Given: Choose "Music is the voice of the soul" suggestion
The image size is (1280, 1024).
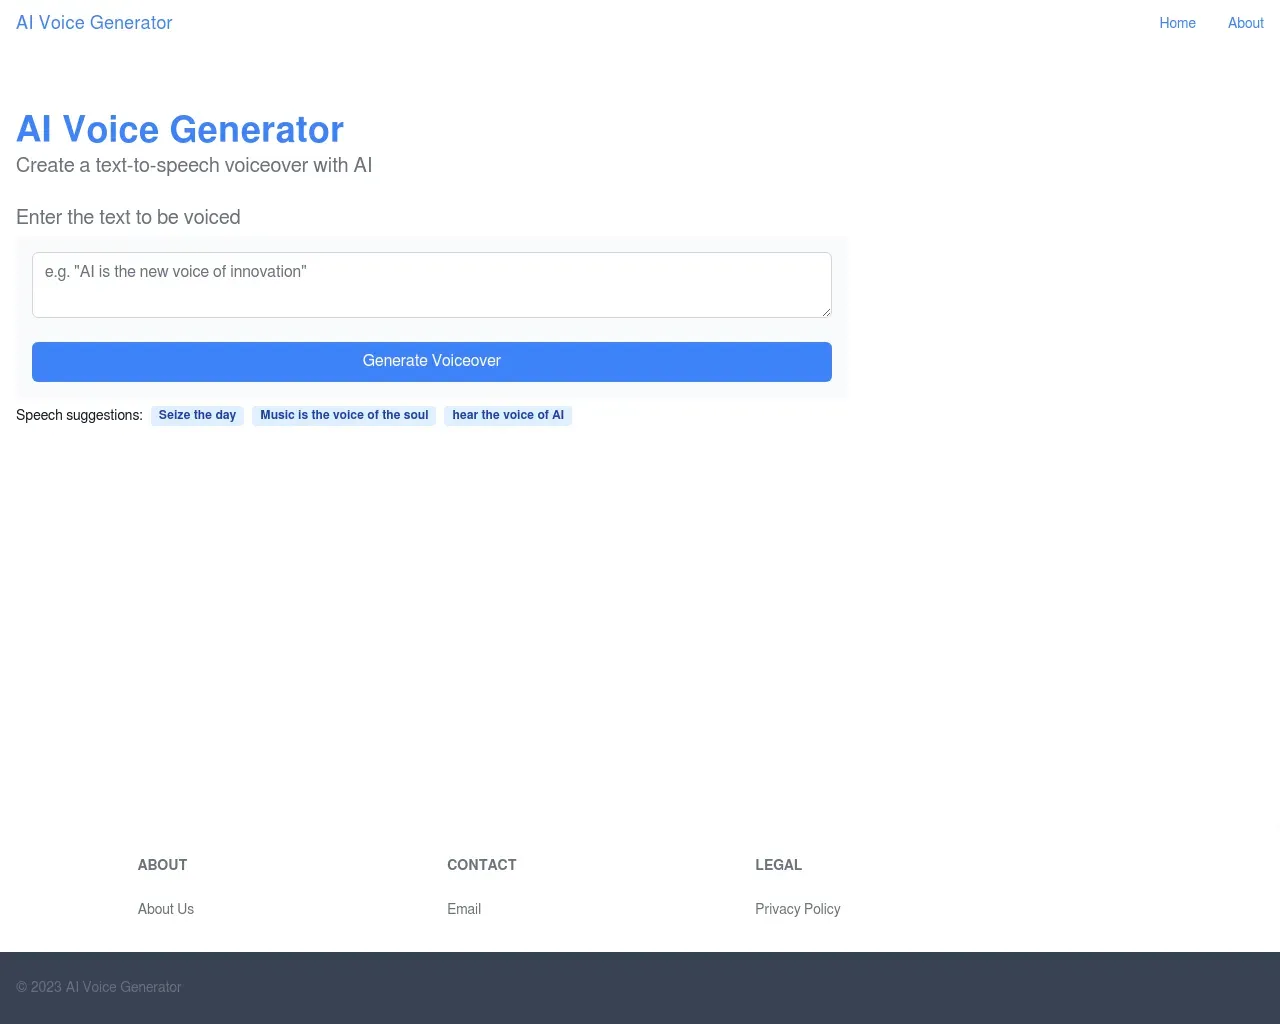Looking at the screenshot, I should [x=344, y=415].
